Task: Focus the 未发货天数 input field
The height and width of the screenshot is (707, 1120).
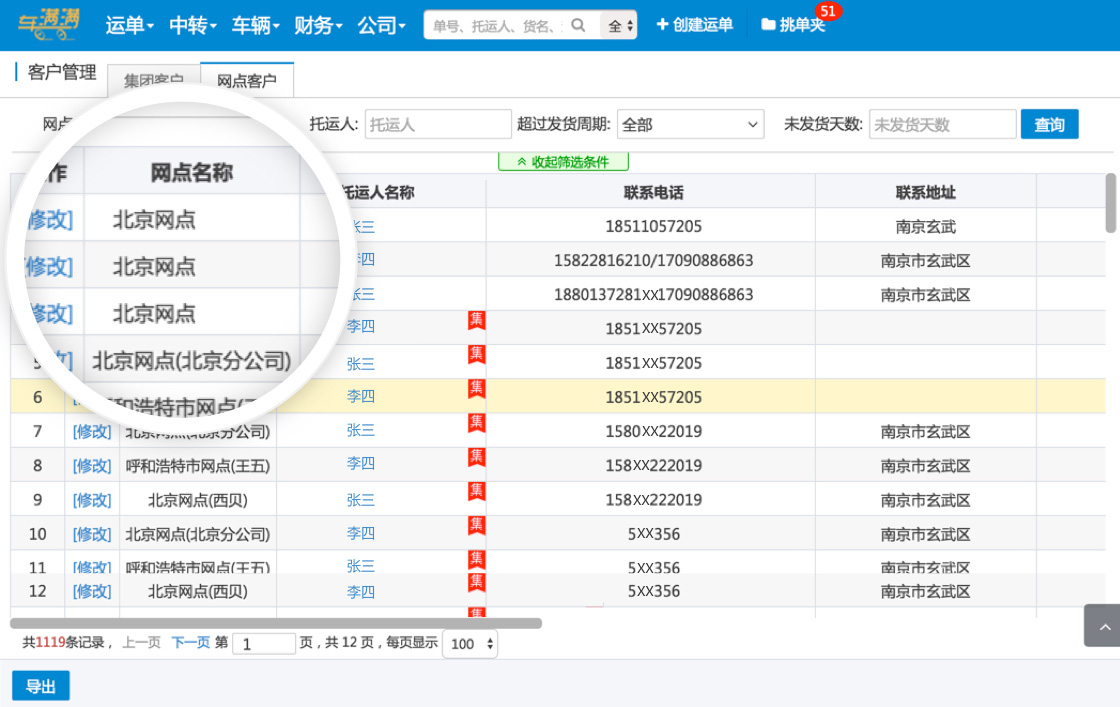Action: pyautogui.click(x=942, y=124)
